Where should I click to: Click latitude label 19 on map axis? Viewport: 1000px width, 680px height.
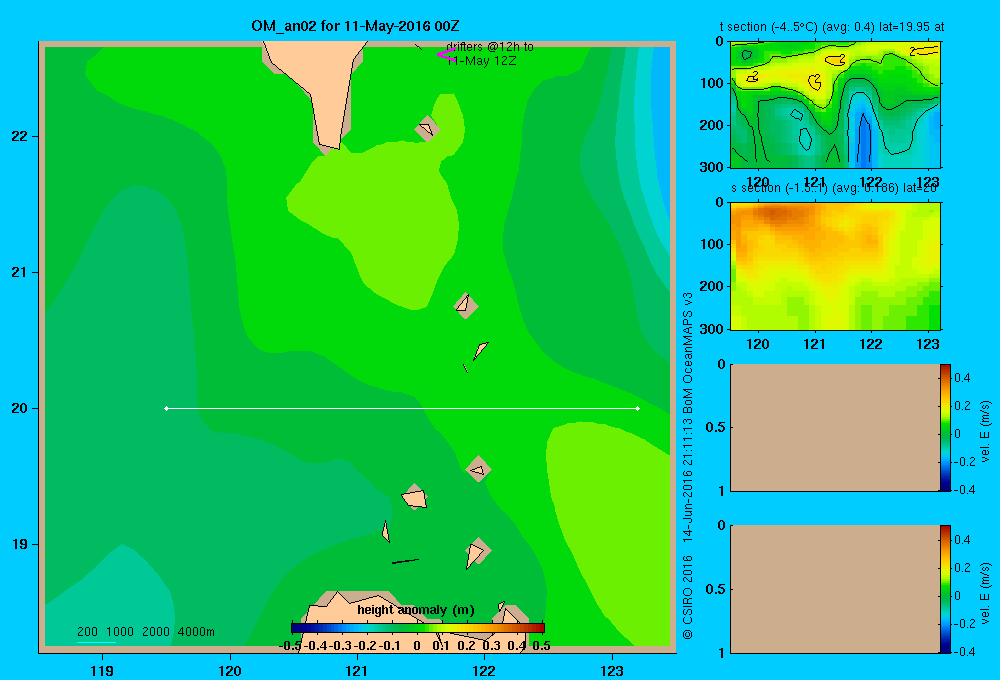click(19, 544)
